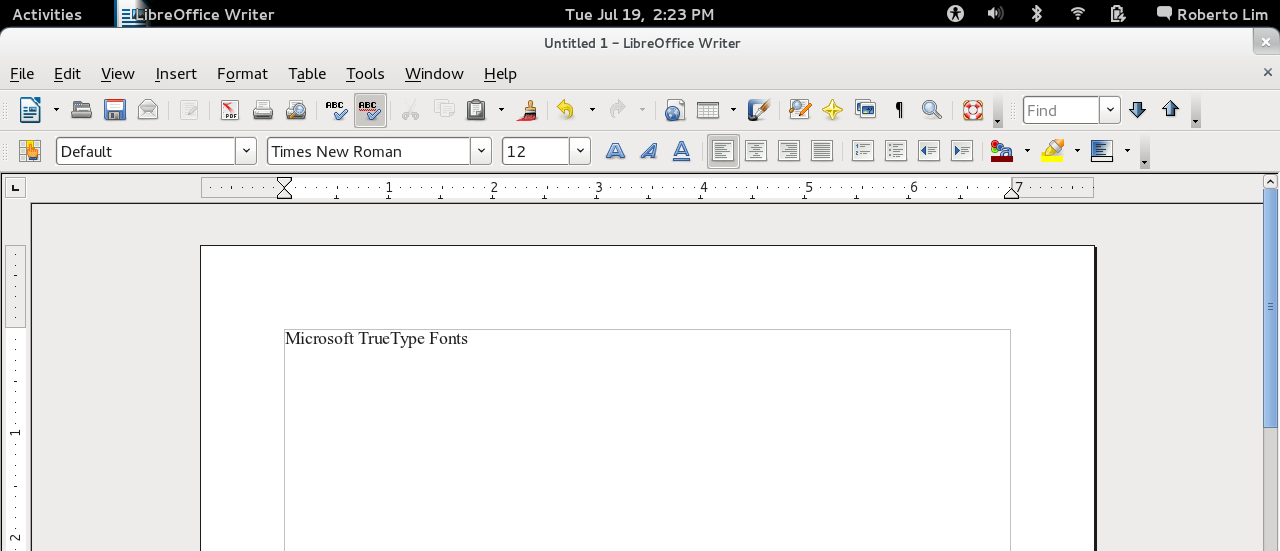Open the Zoom magnifier icon
Viewport: 1280px width, 551px height.
coord(931,110)
